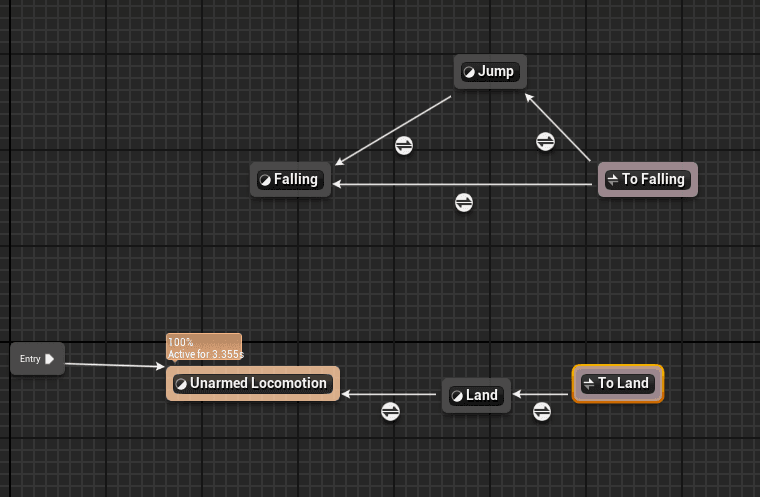Click the conduit icon inside the To Land node
The image size is (760, 497).
pos(589,384)
